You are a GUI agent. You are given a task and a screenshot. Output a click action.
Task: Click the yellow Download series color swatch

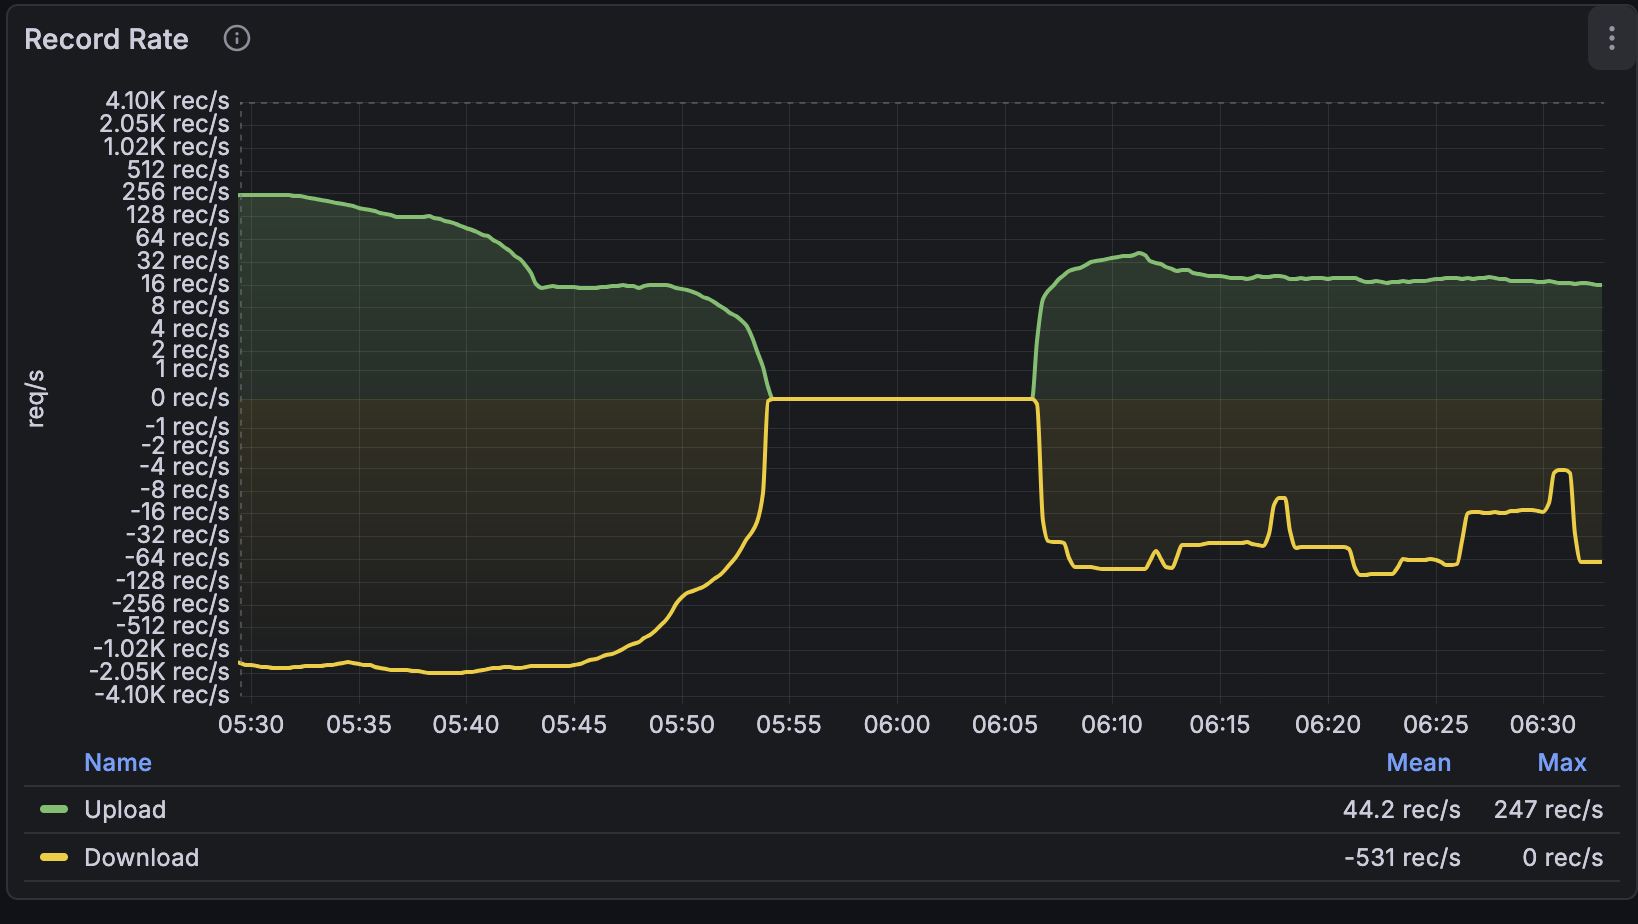54,858
